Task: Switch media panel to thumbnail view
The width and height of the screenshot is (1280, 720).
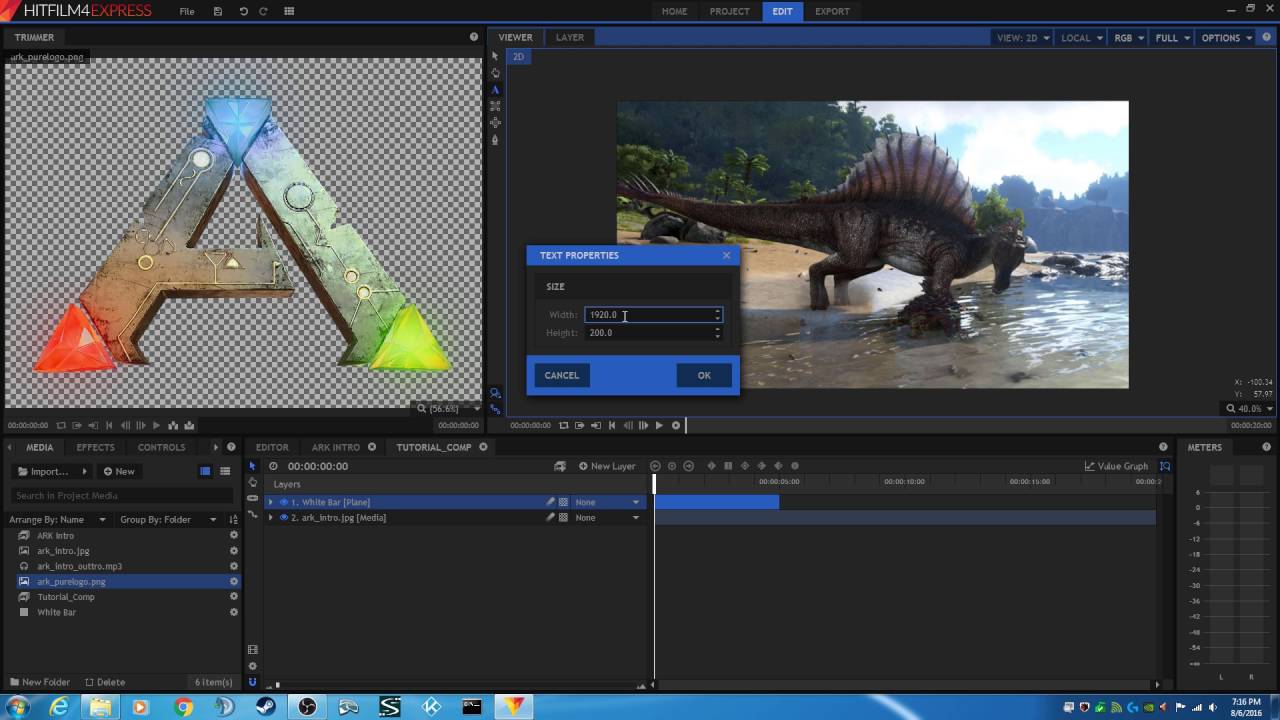Action: coord(205,471)
